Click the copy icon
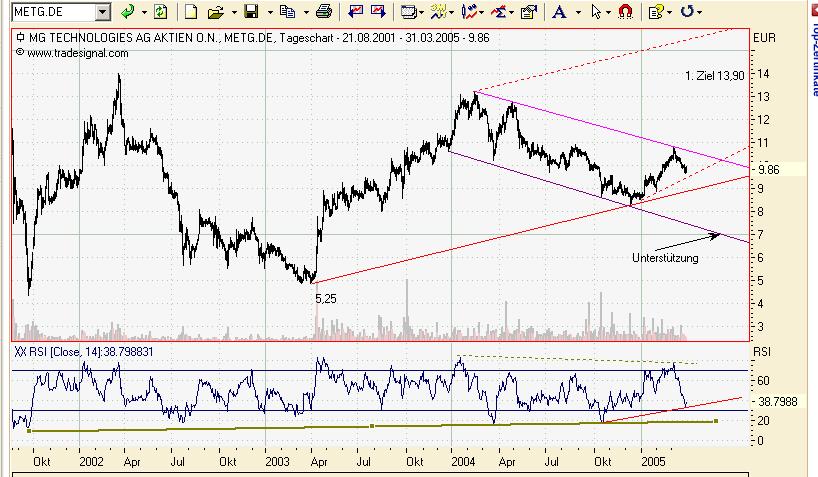Screen dimensions: 818x477 [287, 11]
